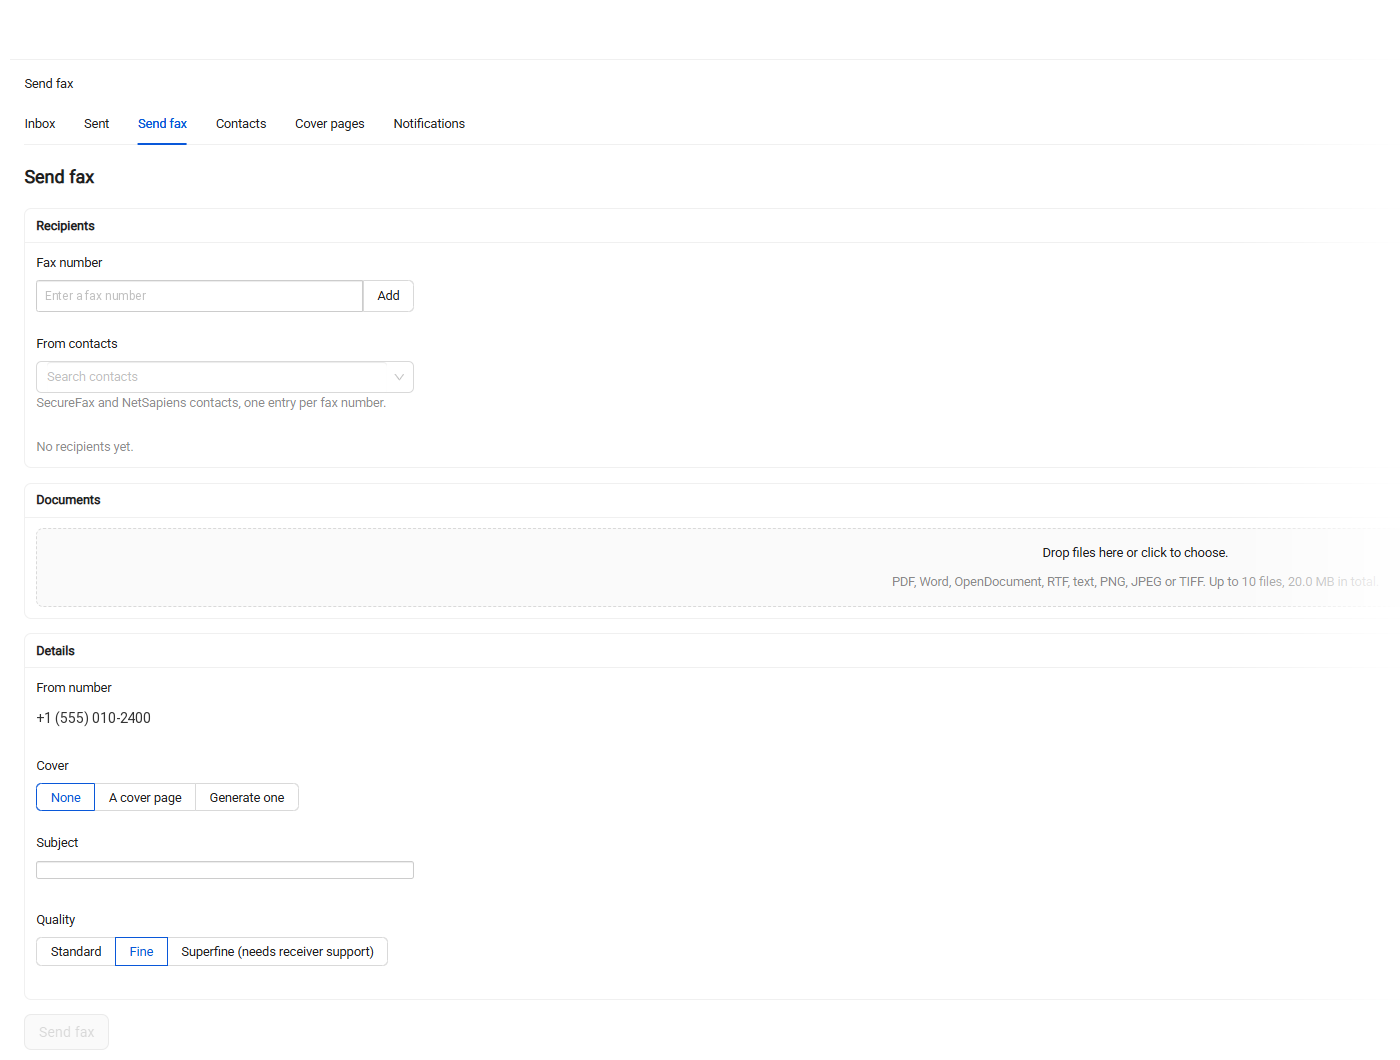Image resolution: width=1400 pixels, height=1060 pixels.
Task: Open the Inbox tab
Action: tap(40, 124)
